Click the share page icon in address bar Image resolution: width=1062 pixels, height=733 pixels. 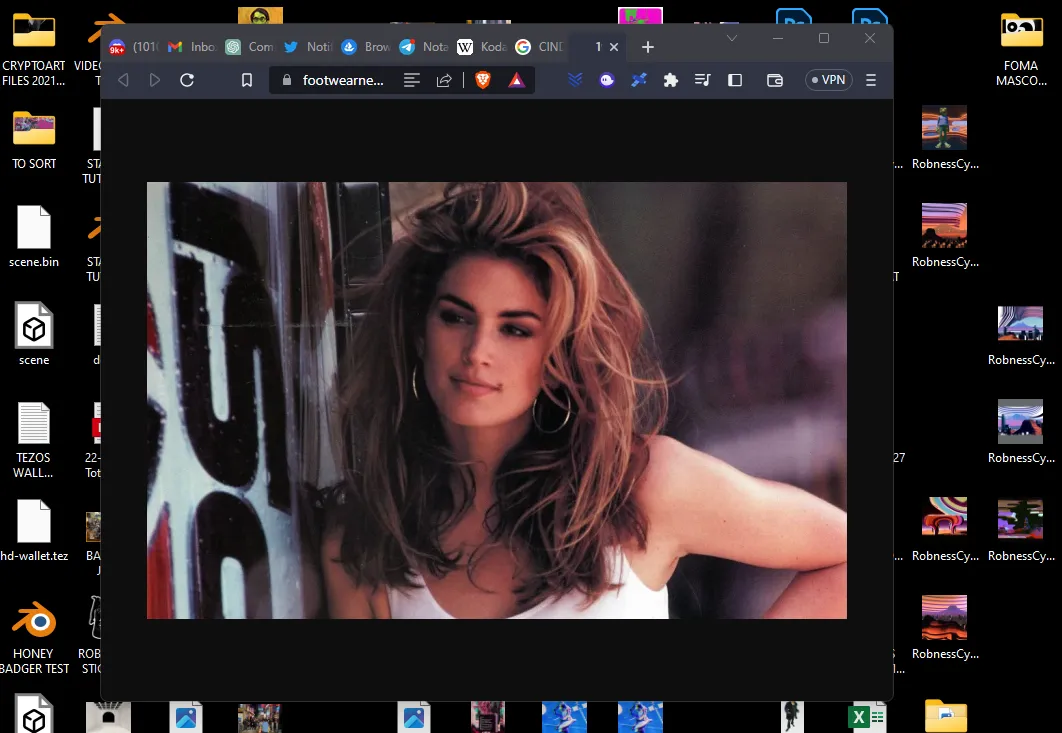pyautogui.click(x=444, y=80)
